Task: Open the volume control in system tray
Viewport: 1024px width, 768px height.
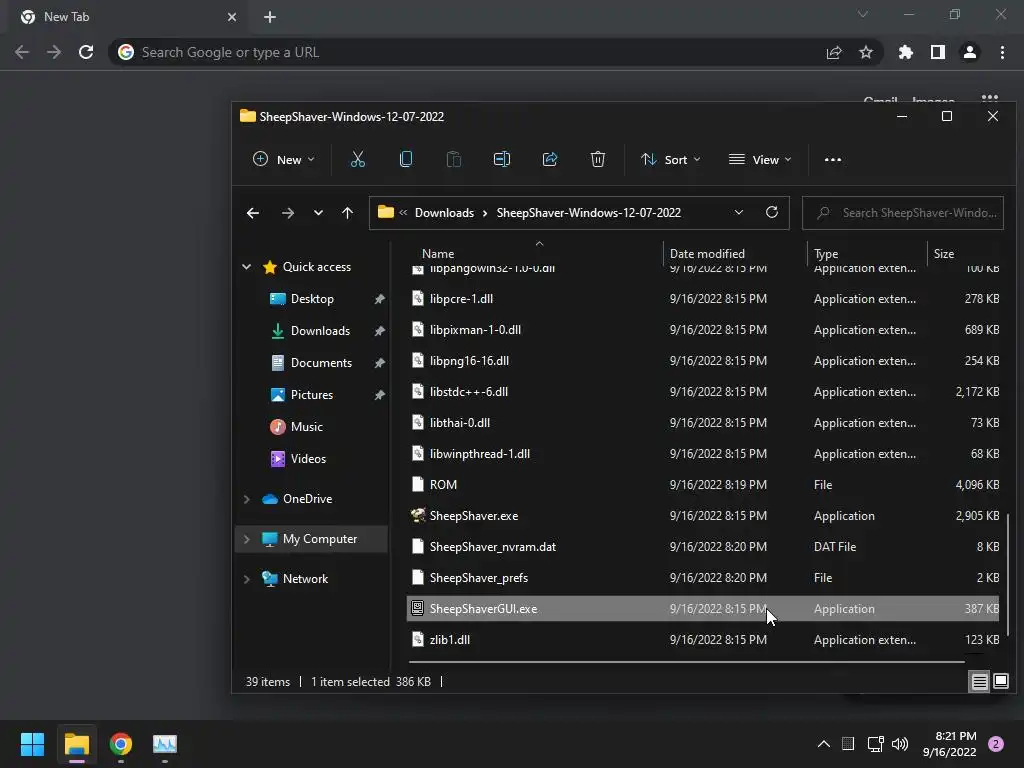Action: (x=900, y=744)
